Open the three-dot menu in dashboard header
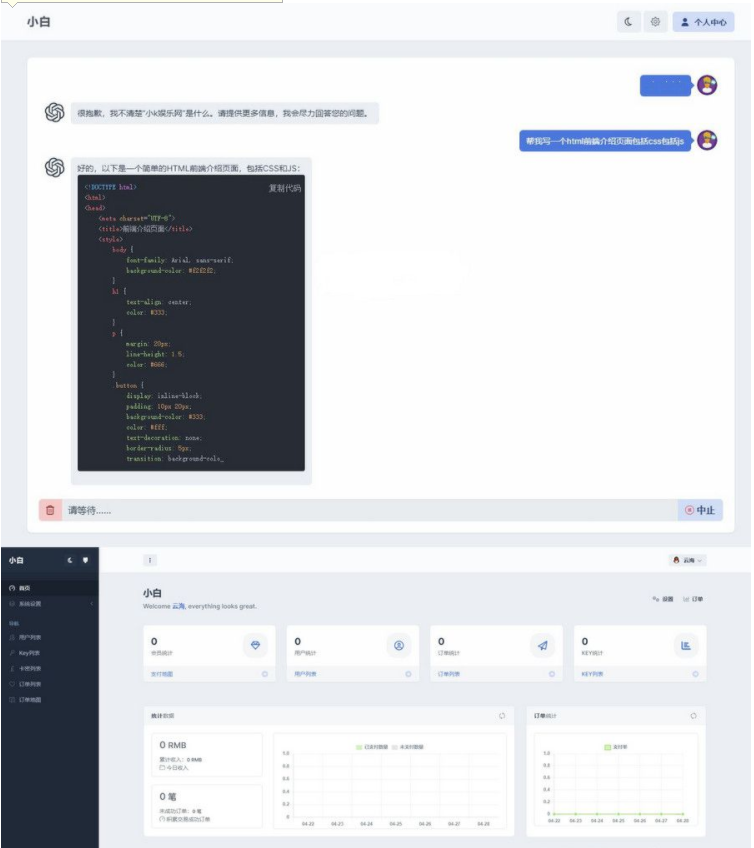The image size is (754, 848). click(149, 560)
